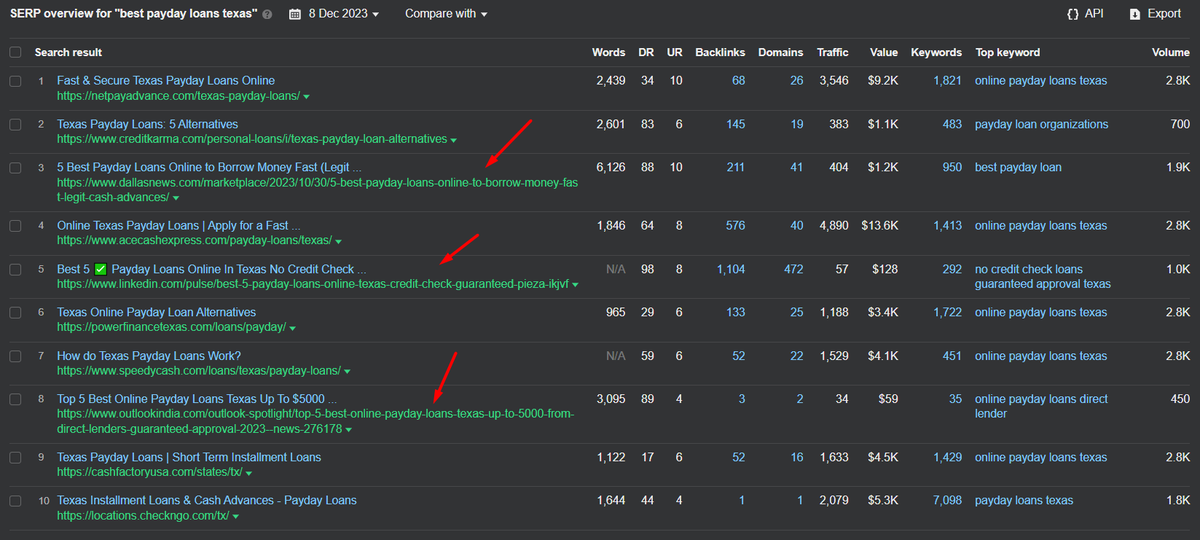This screenshot has width=1200, height=540.
Task: Open 5 Best Payday Loans Online to Borrow result
Action: pos(209,168)
